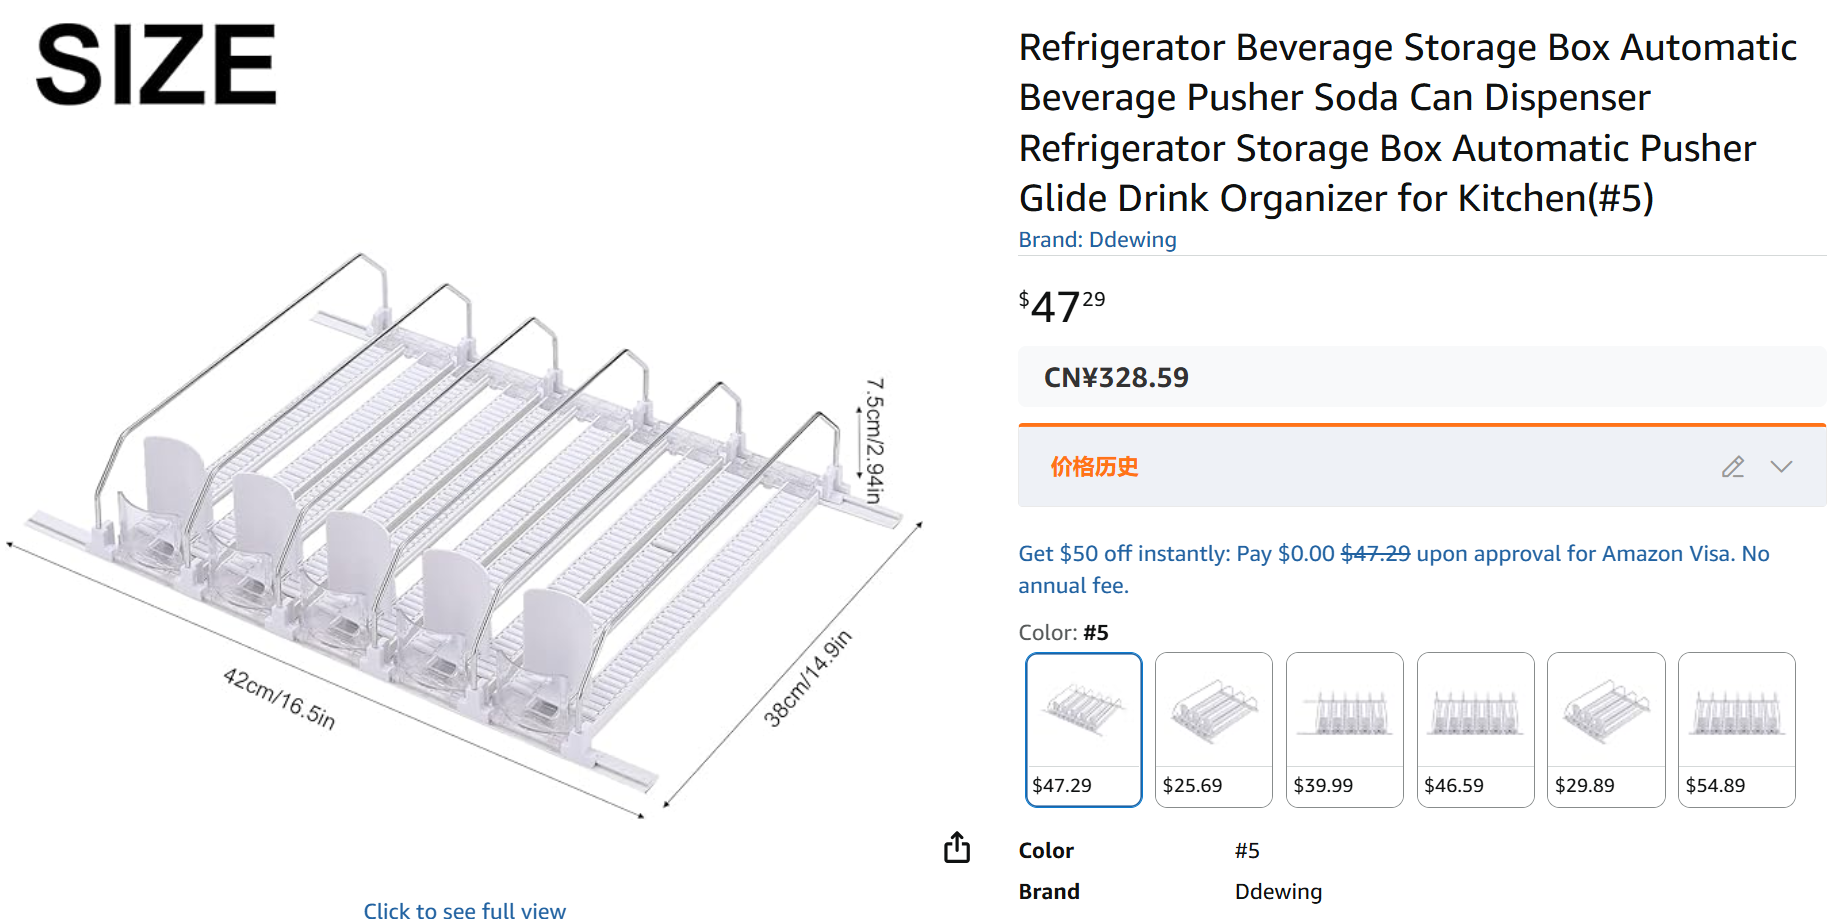Expand the 价格历史 panel with the chevron

[x=1781, y=467]
